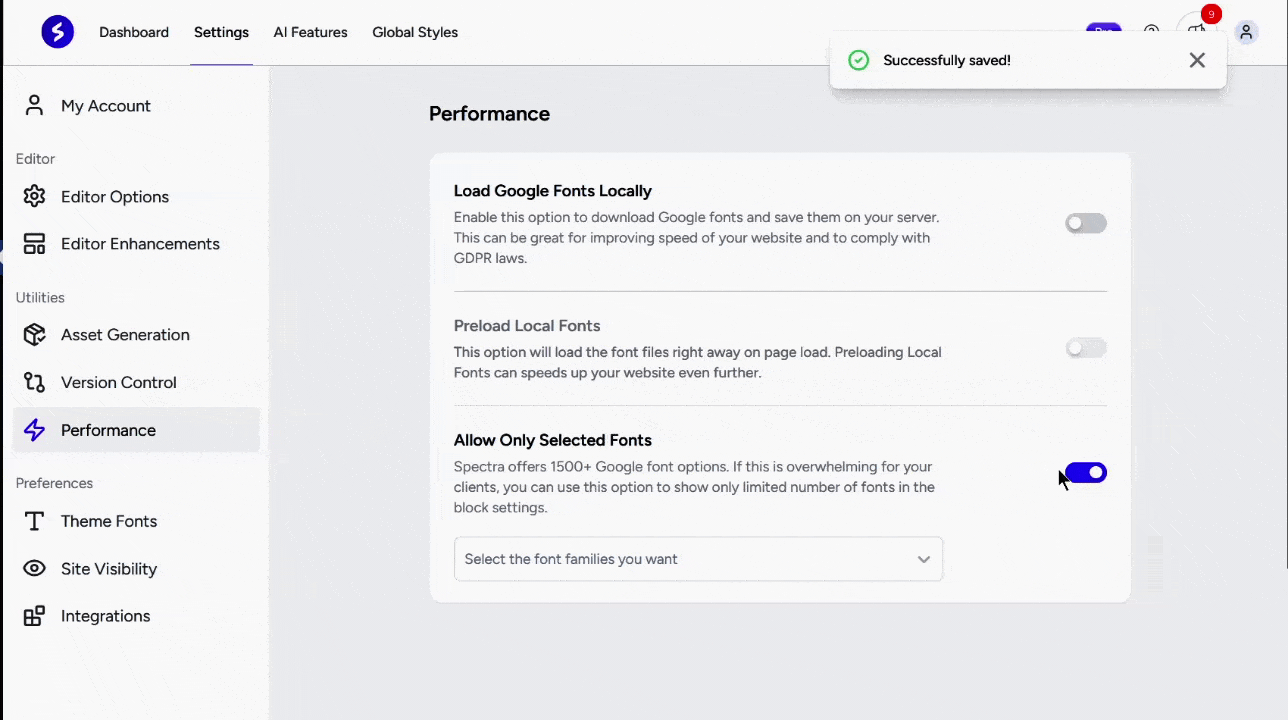The width and height of the screenshot is (1288, 720).
Task: Expand the font families dropdown chevron
Action: [924, 559]
